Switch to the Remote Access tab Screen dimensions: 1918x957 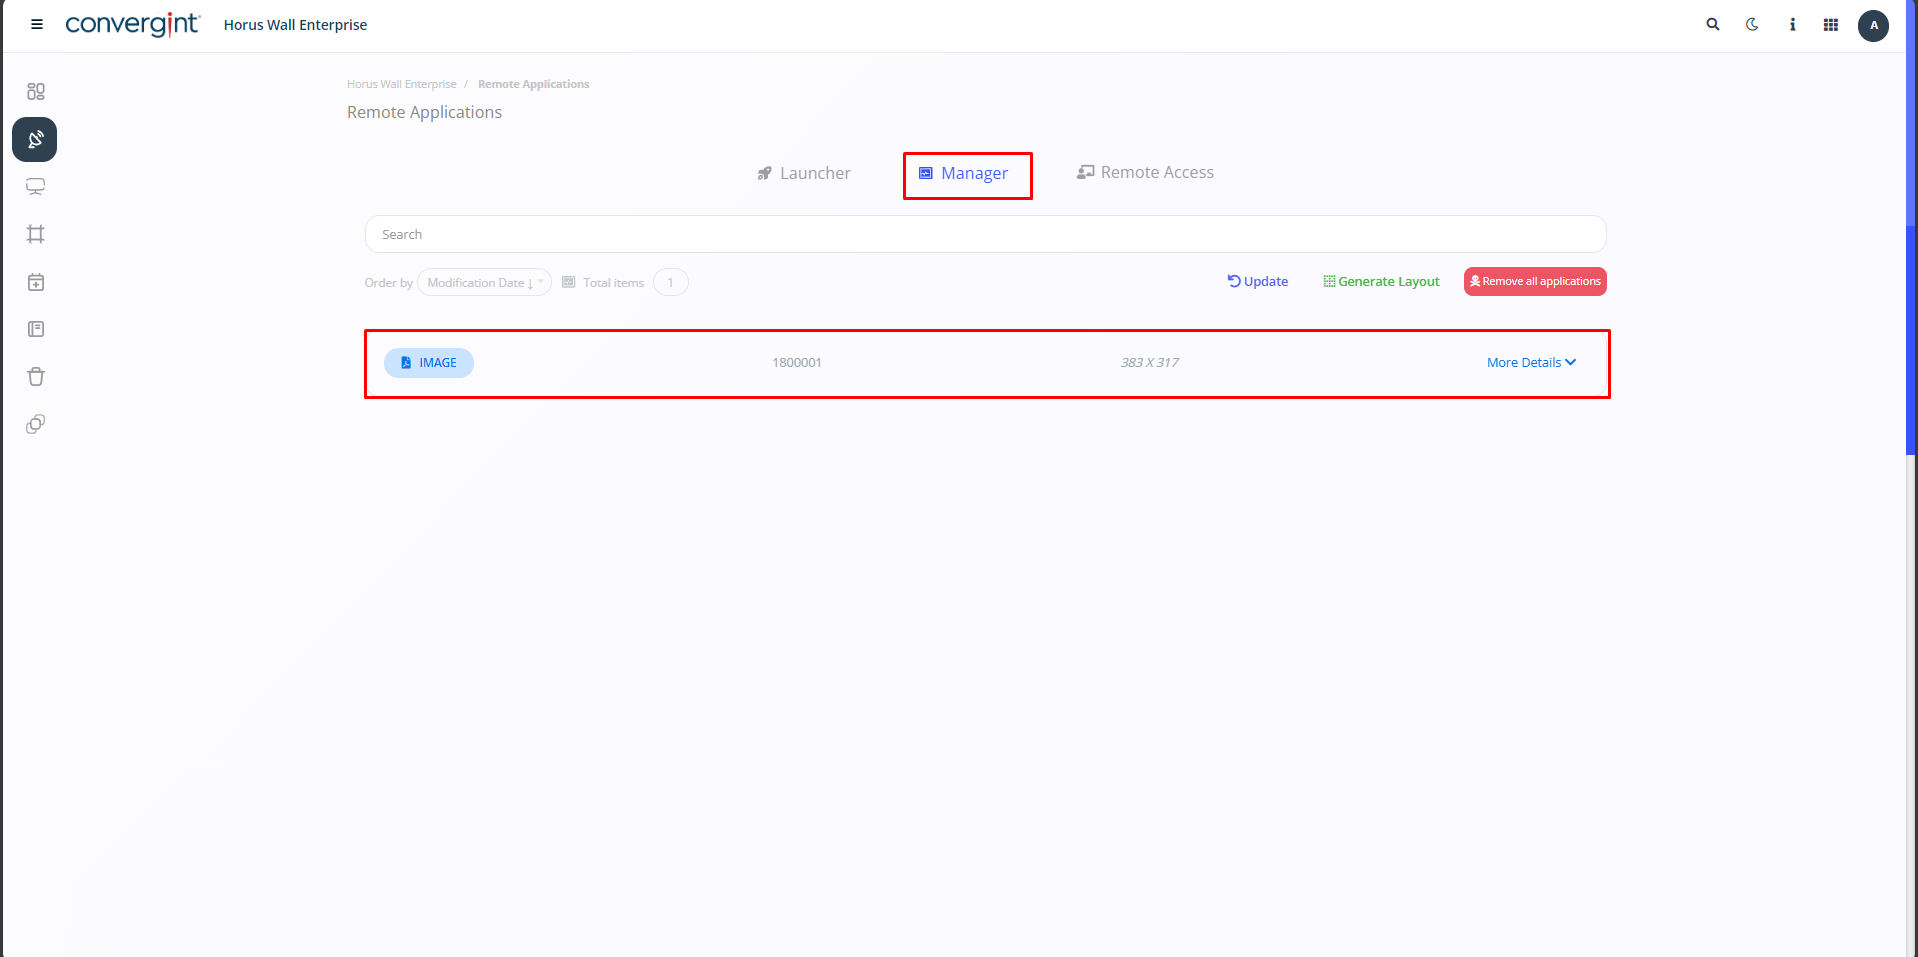click(1145, 173)
